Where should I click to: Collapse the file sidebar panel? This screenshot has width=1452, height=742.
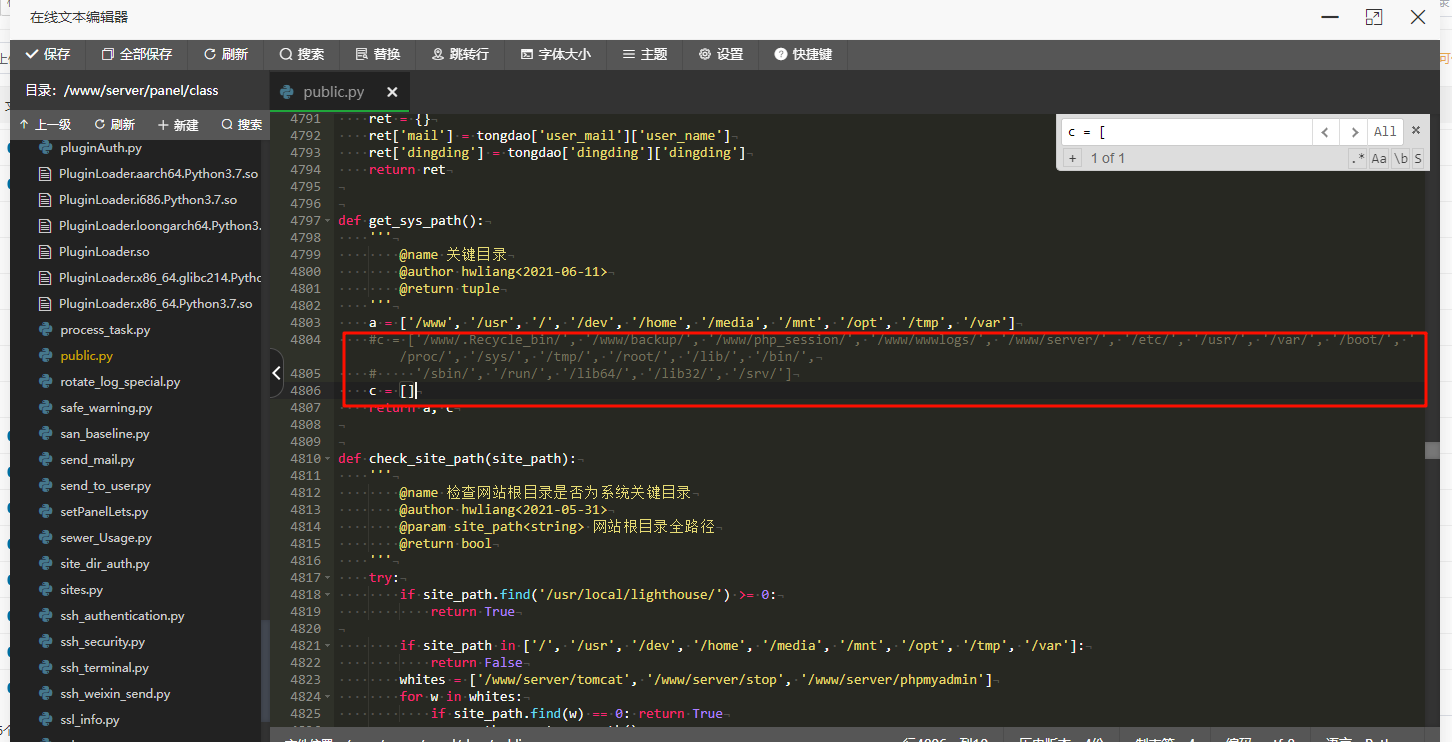tap(277, 373)
